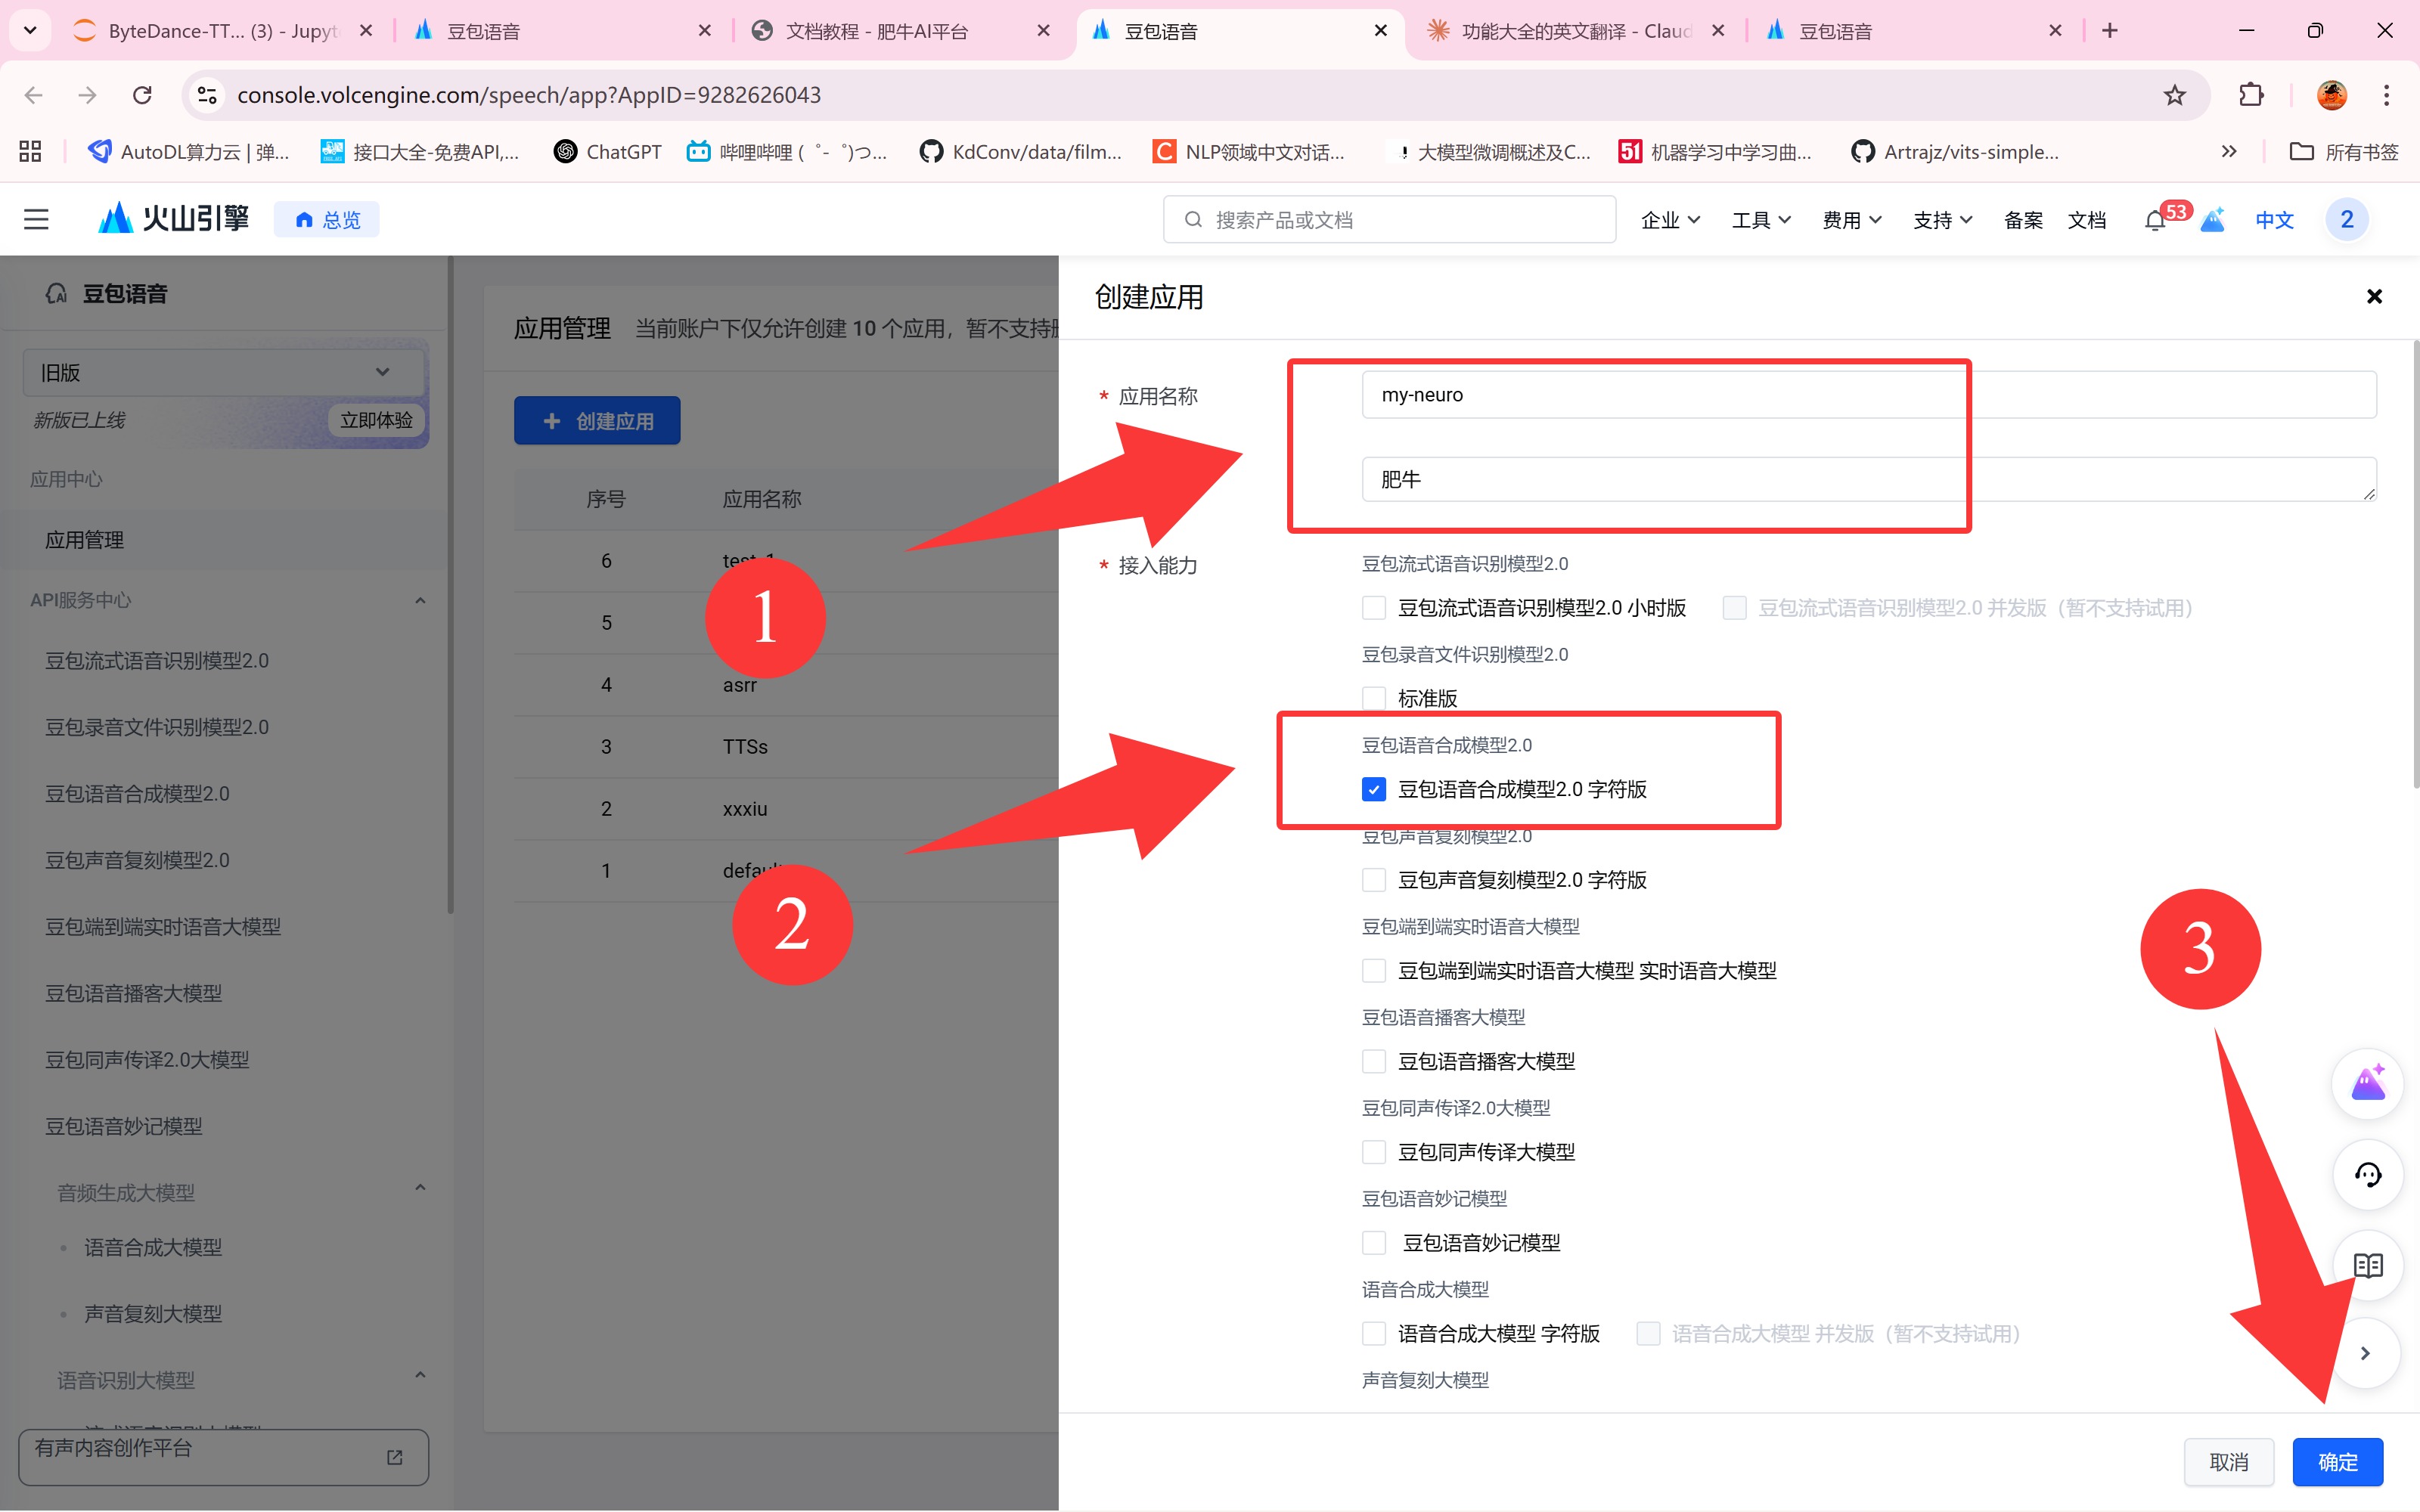
Task: Open the 旧版 version dropdown
Action: pyautogui.click(x=215, y=372)
